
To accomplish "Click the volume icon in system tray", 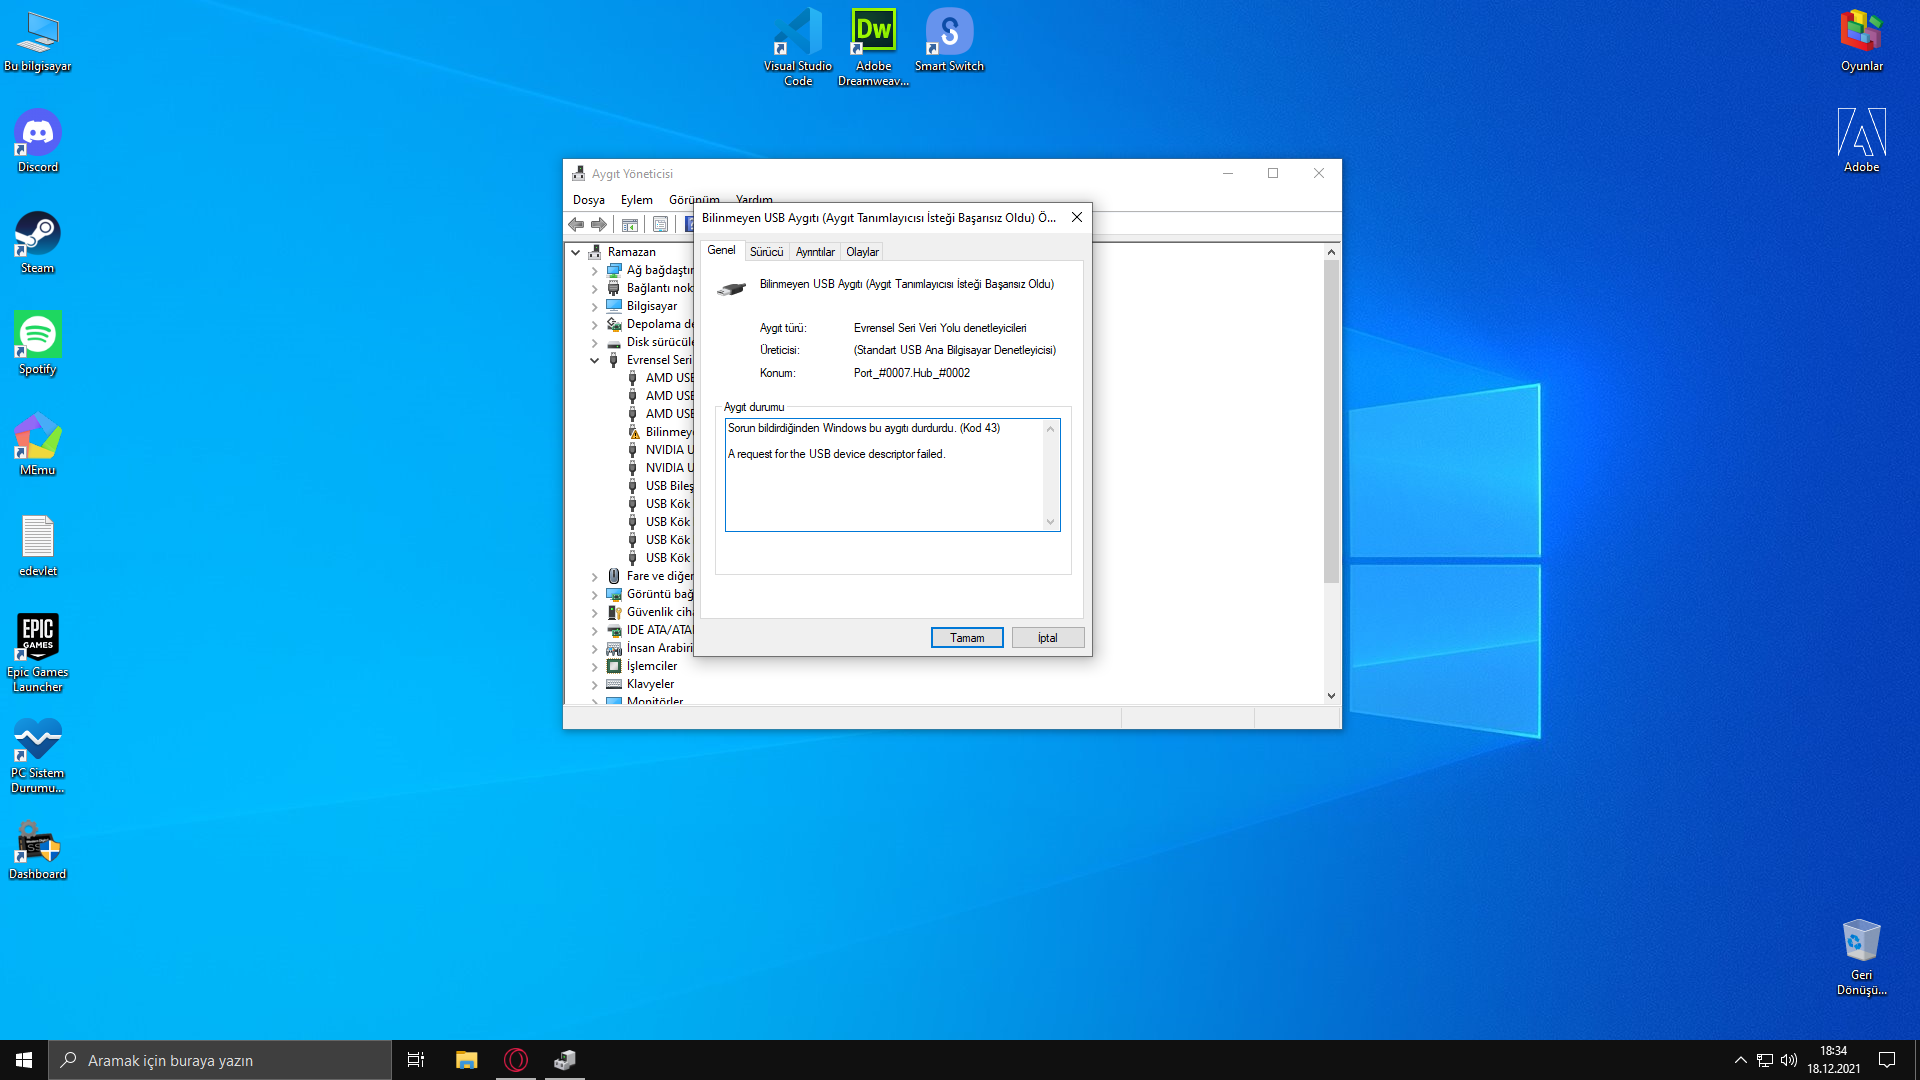I will (1789, 1060).
